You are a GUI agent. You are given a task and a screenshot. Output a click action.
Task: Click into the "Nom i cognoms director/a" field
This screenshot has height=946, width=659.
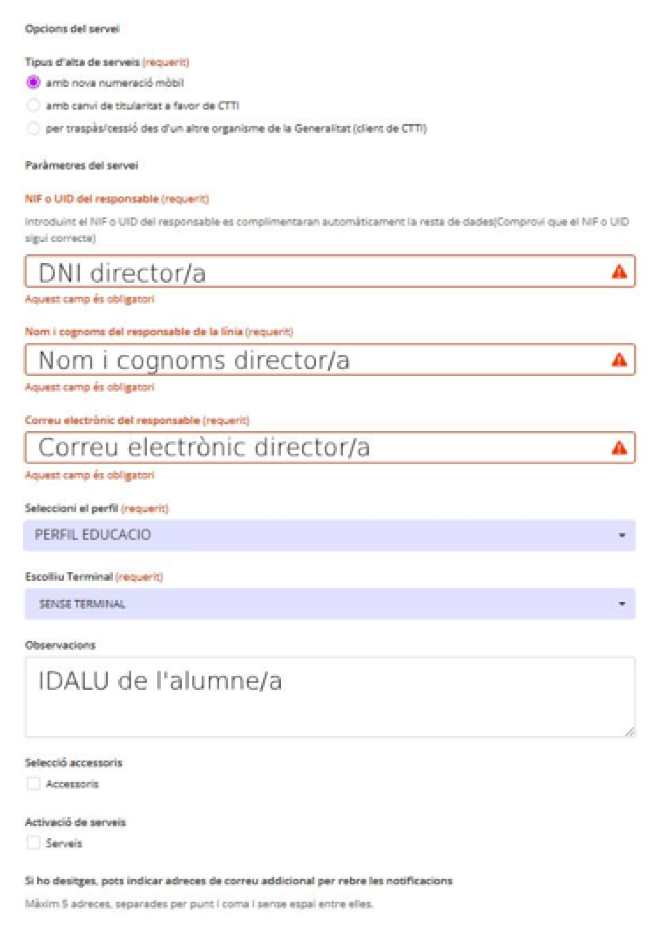coord(310,360)
